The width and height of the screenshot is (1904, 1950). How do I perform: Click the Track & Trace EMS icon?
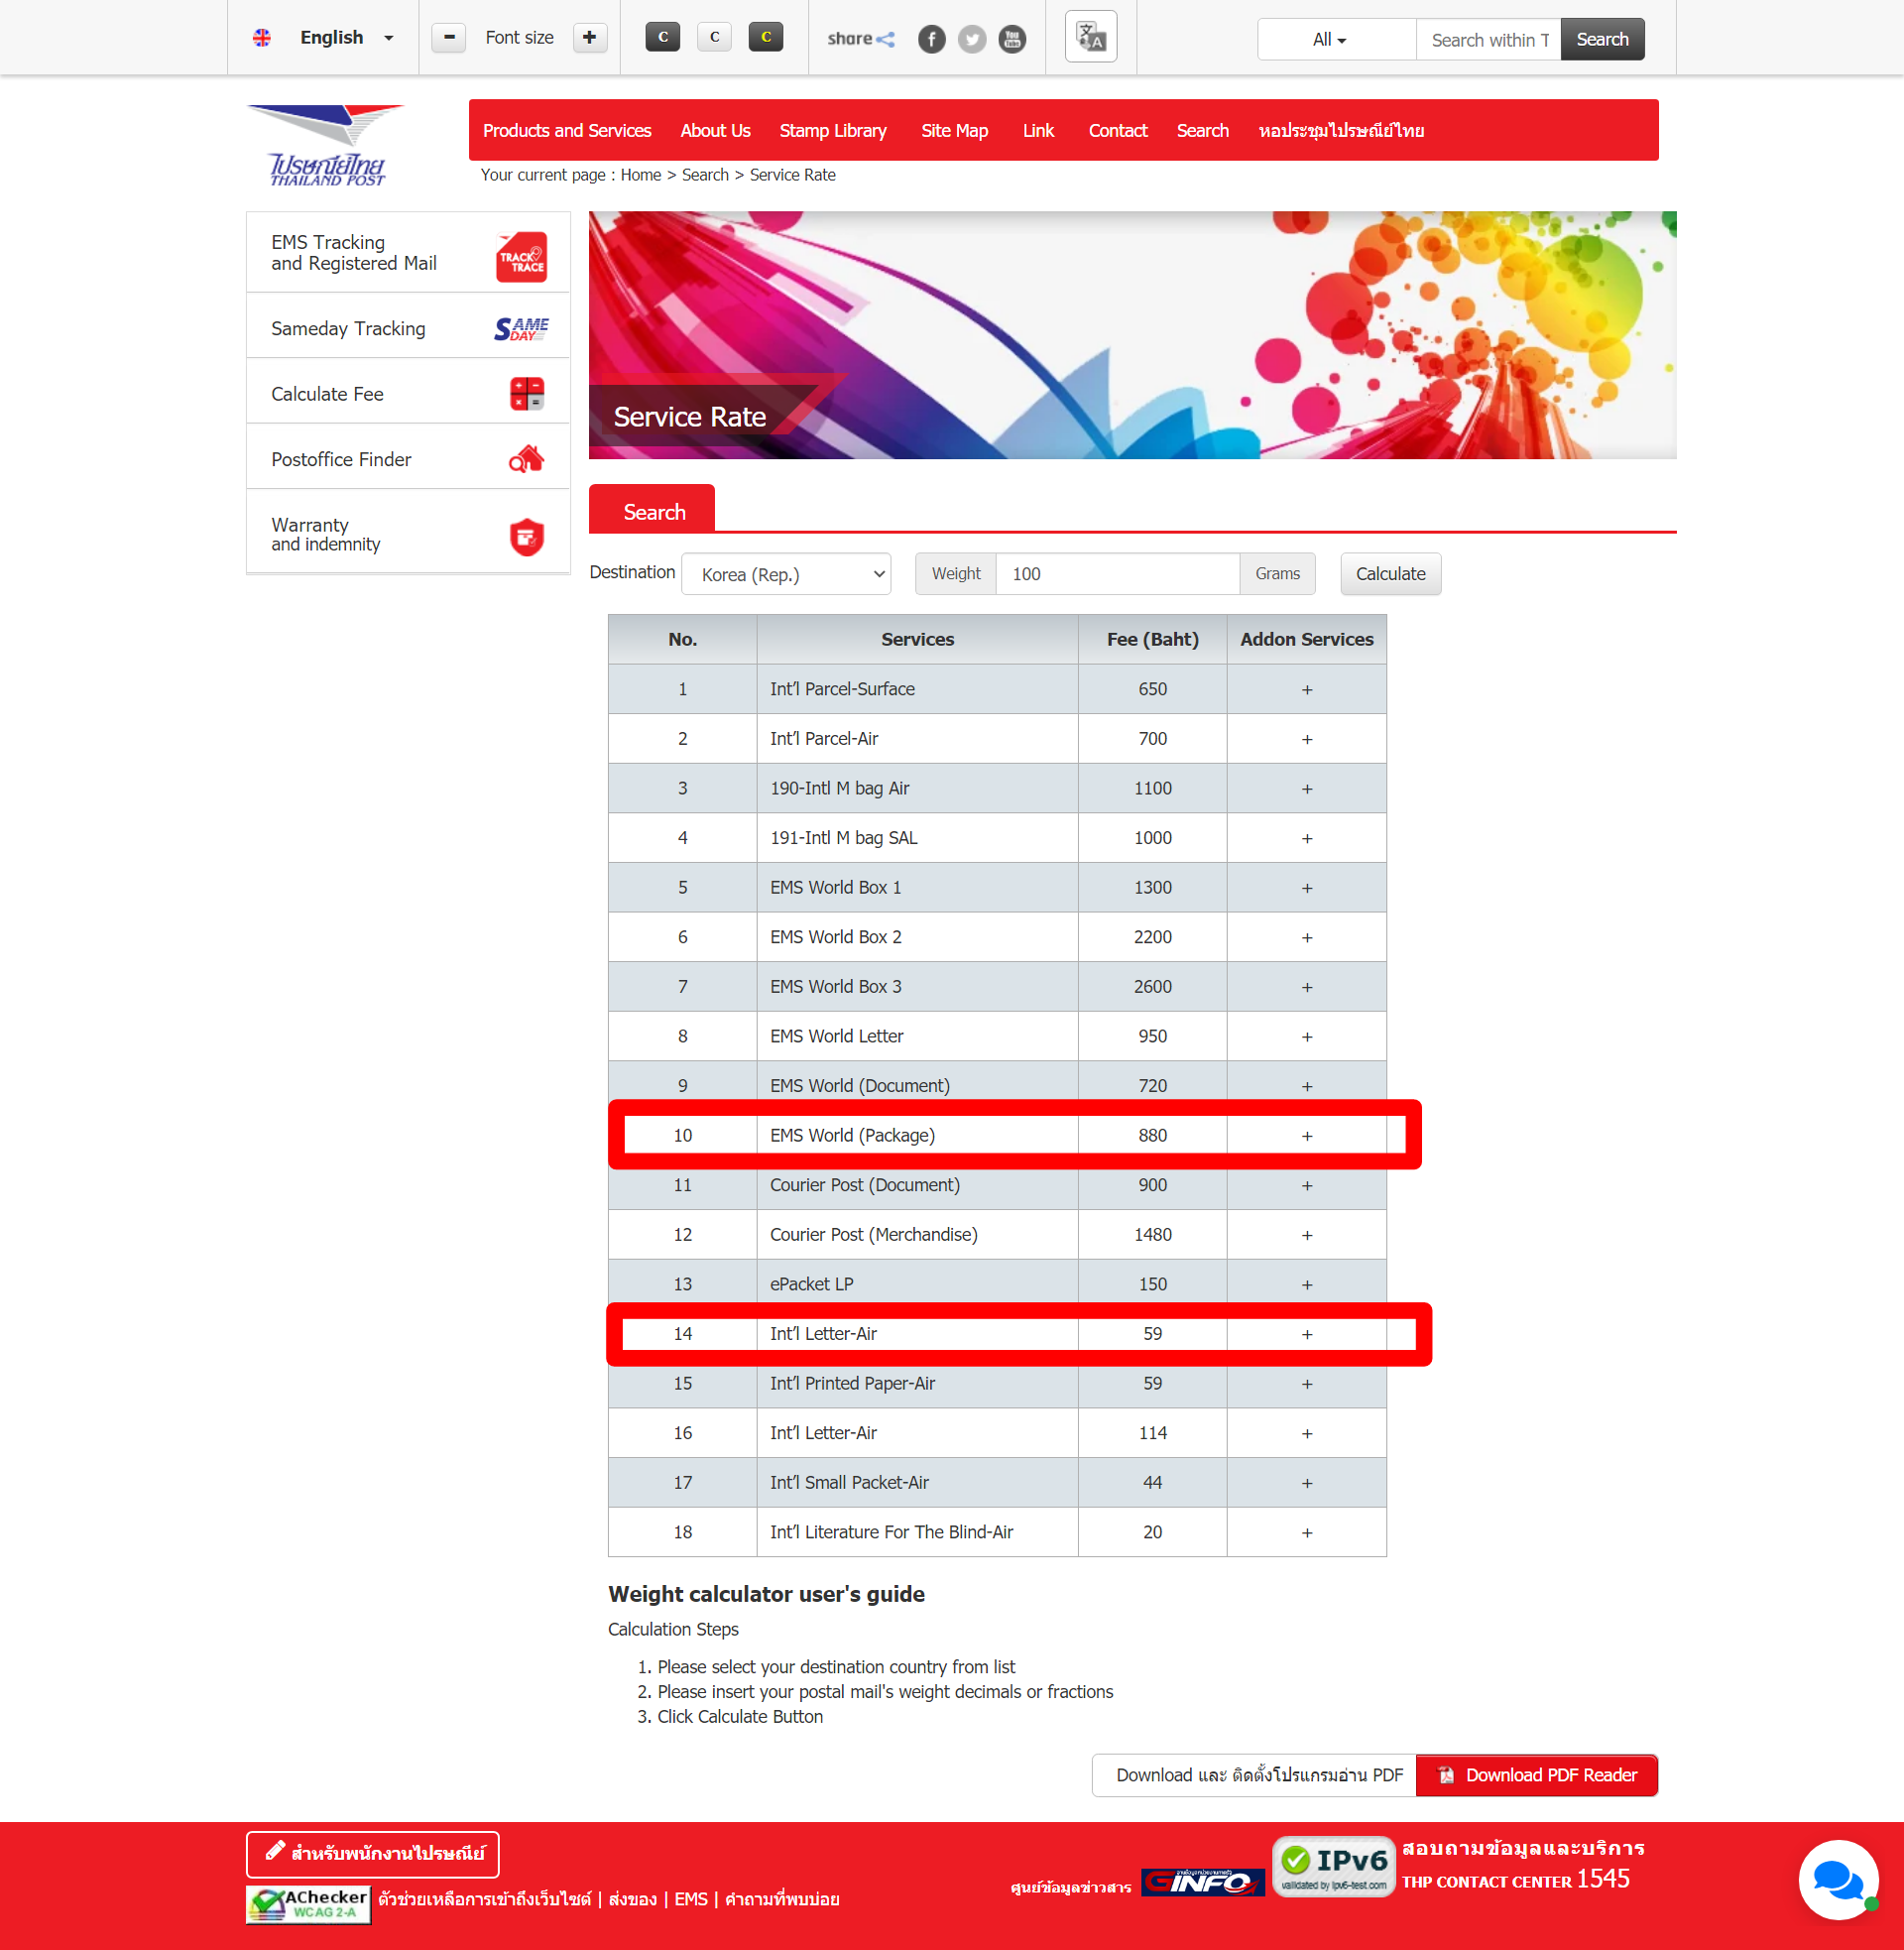(x=521, y=258)
